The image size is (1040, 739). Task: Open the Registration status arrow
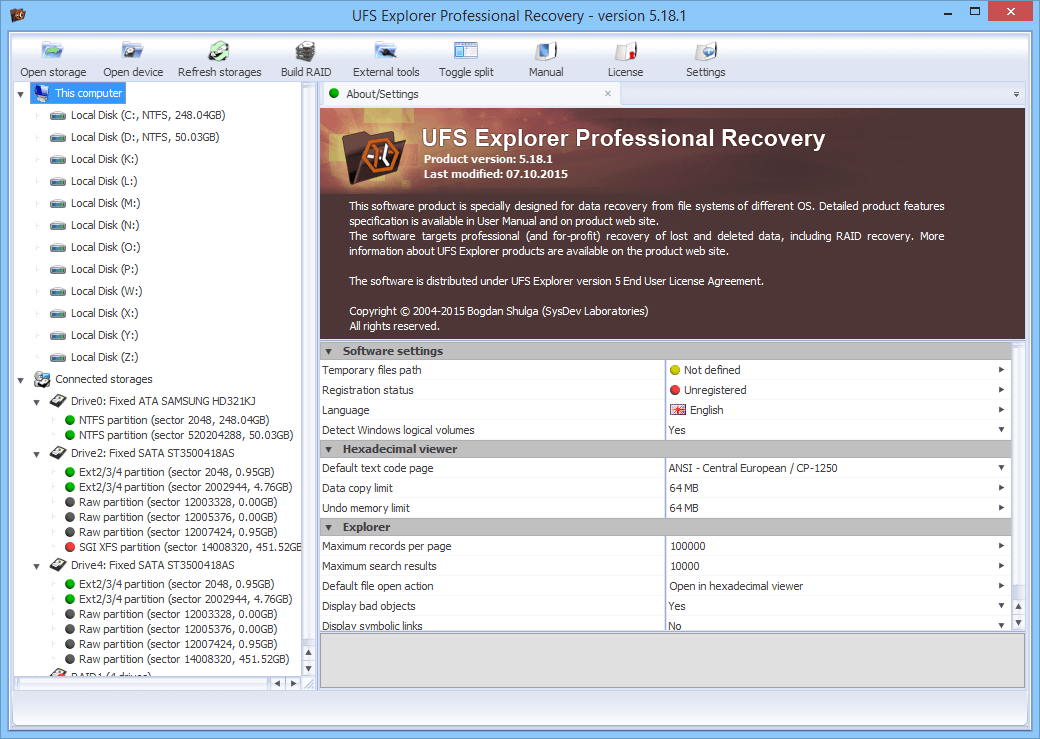pos(1002,389)
